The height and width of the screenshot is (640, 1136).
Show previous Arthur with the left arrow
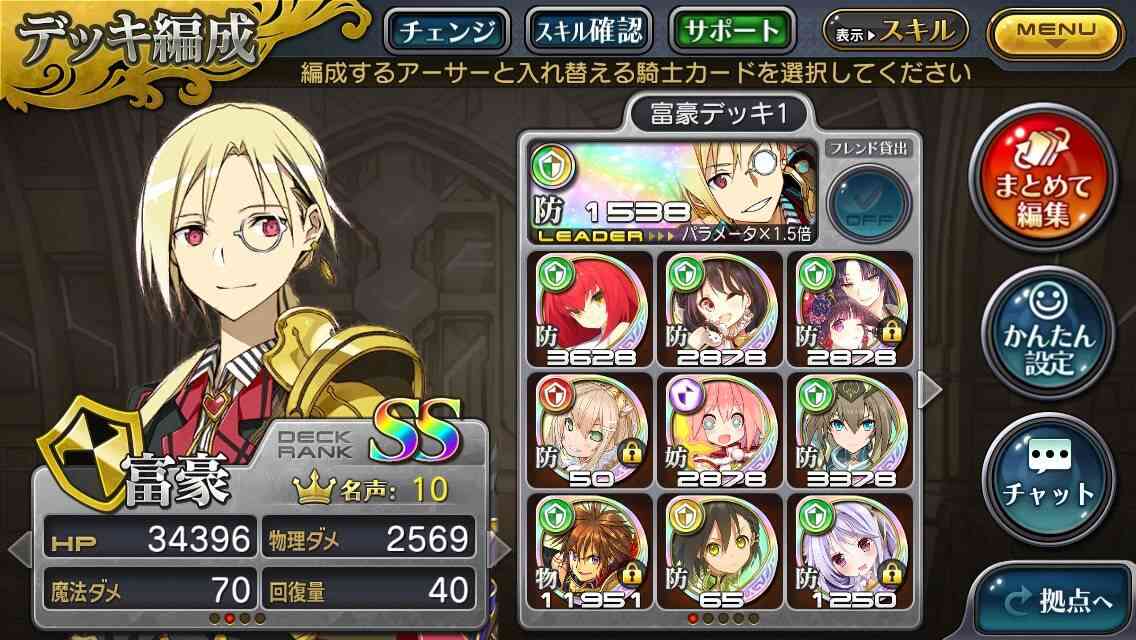tap(20, 549)
